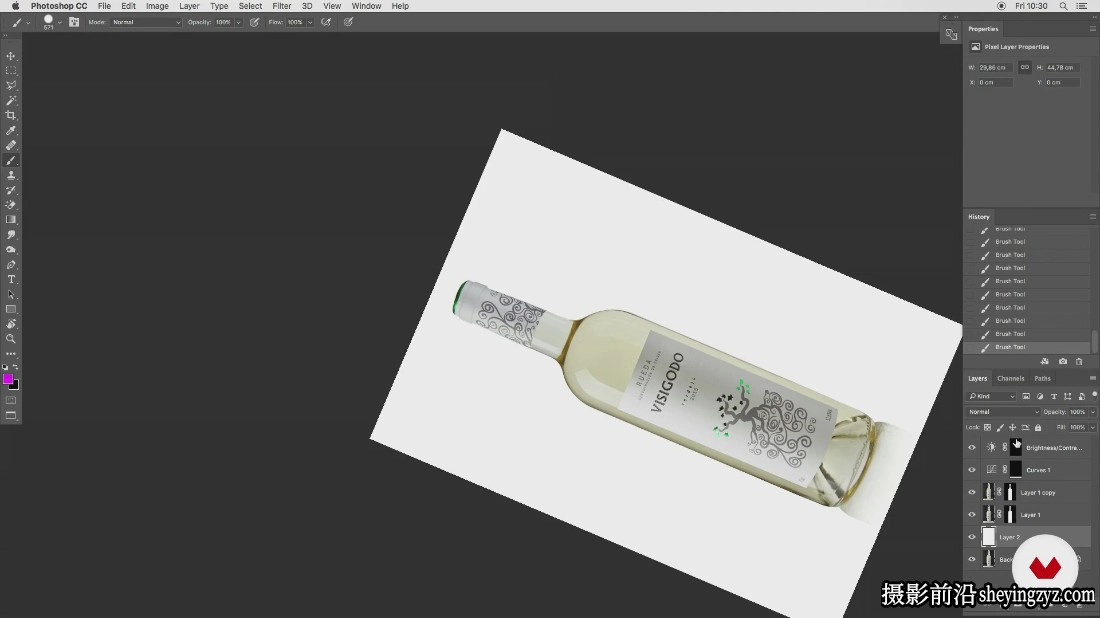Click the History panel camera snapshot icon
The image size is (1100, 618).
pos(1063,361)
